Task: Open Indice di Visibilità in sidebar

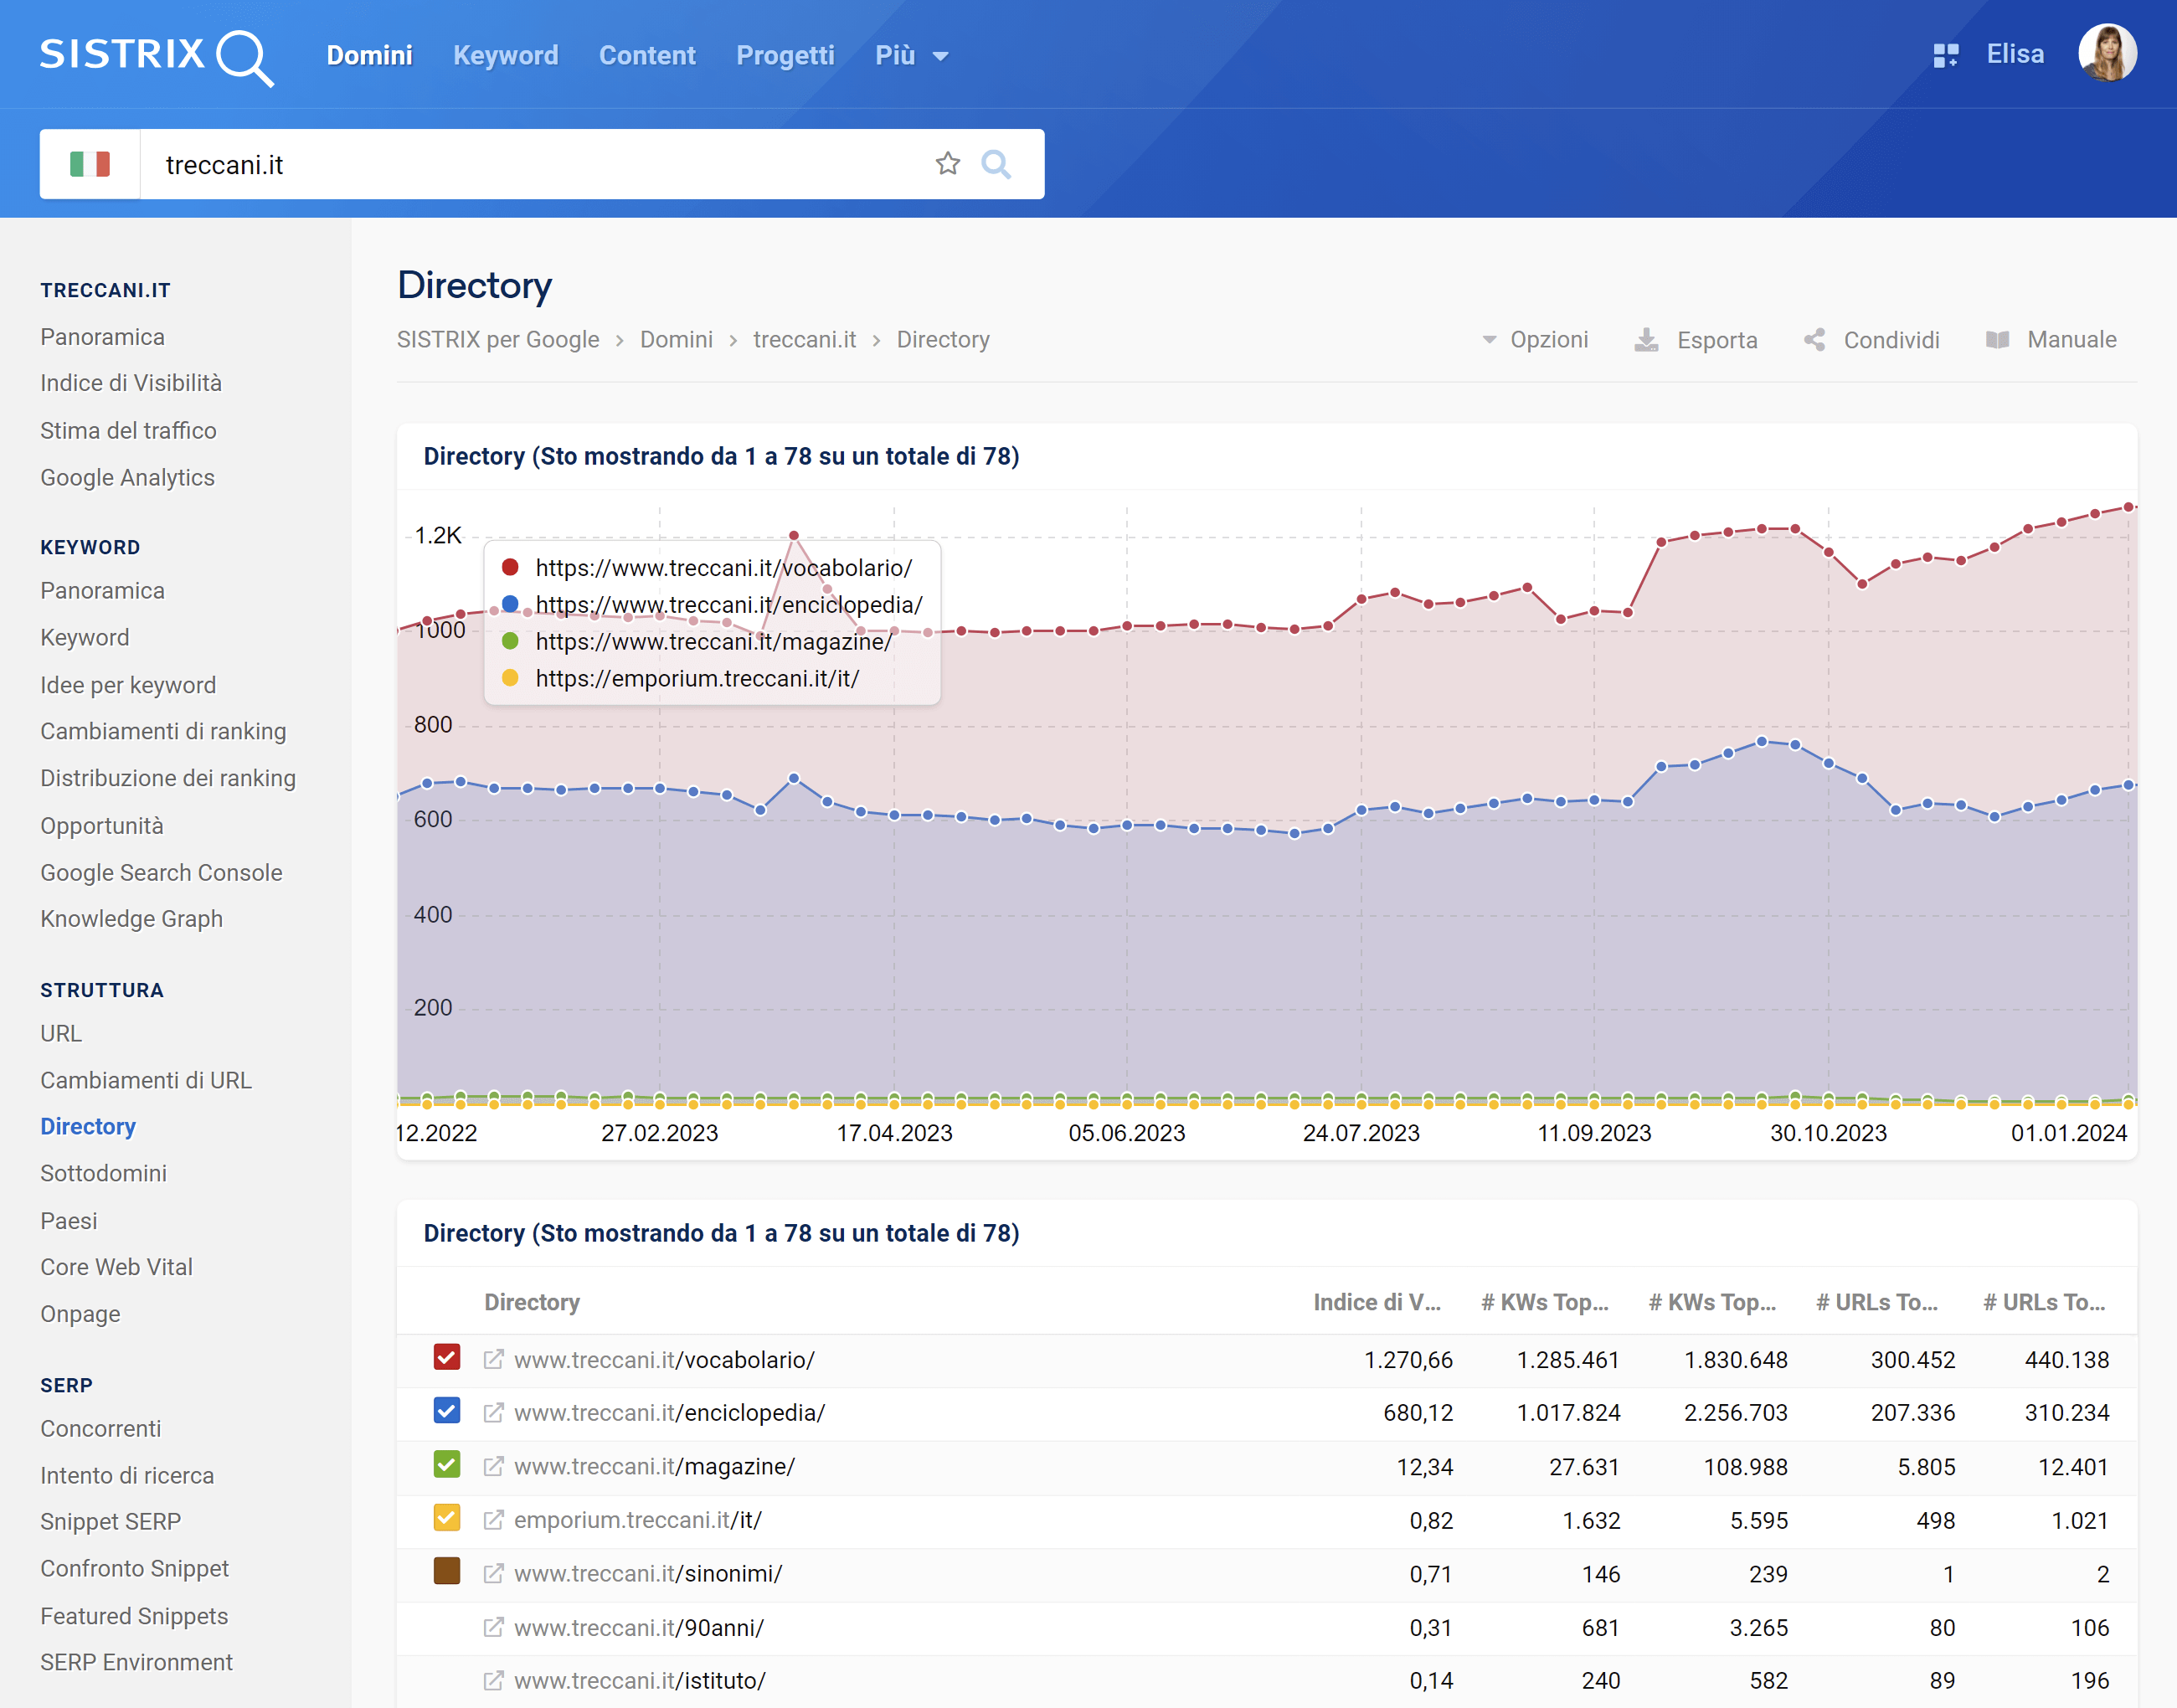Action: [131, 383]
